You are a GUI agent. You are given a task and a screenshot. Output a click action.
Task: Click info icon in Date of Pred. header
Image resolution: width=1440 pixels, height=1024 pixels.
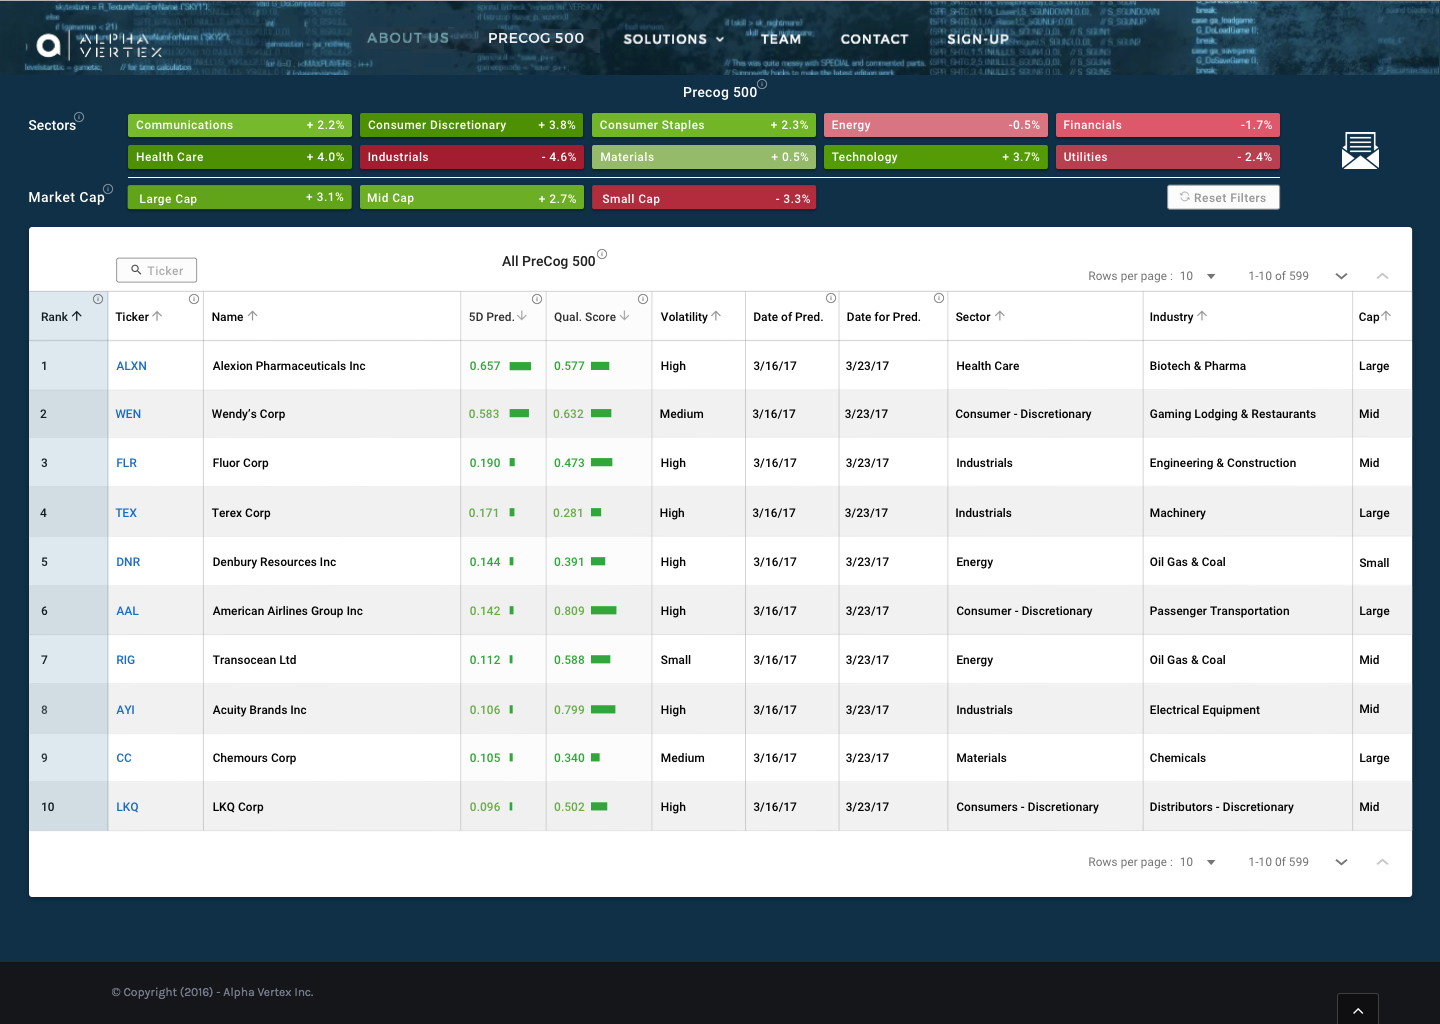pyautogui.click(x=831, y=298)
